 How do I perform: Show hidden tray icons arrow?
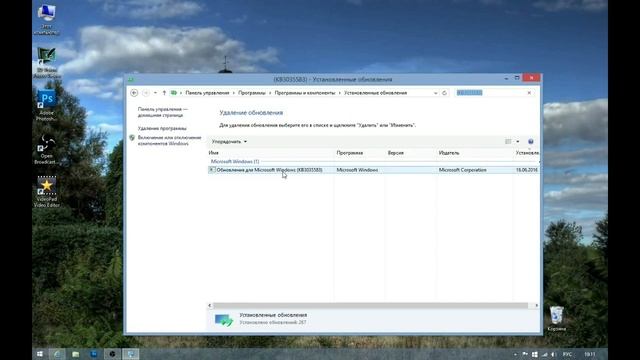click(516, 354)
